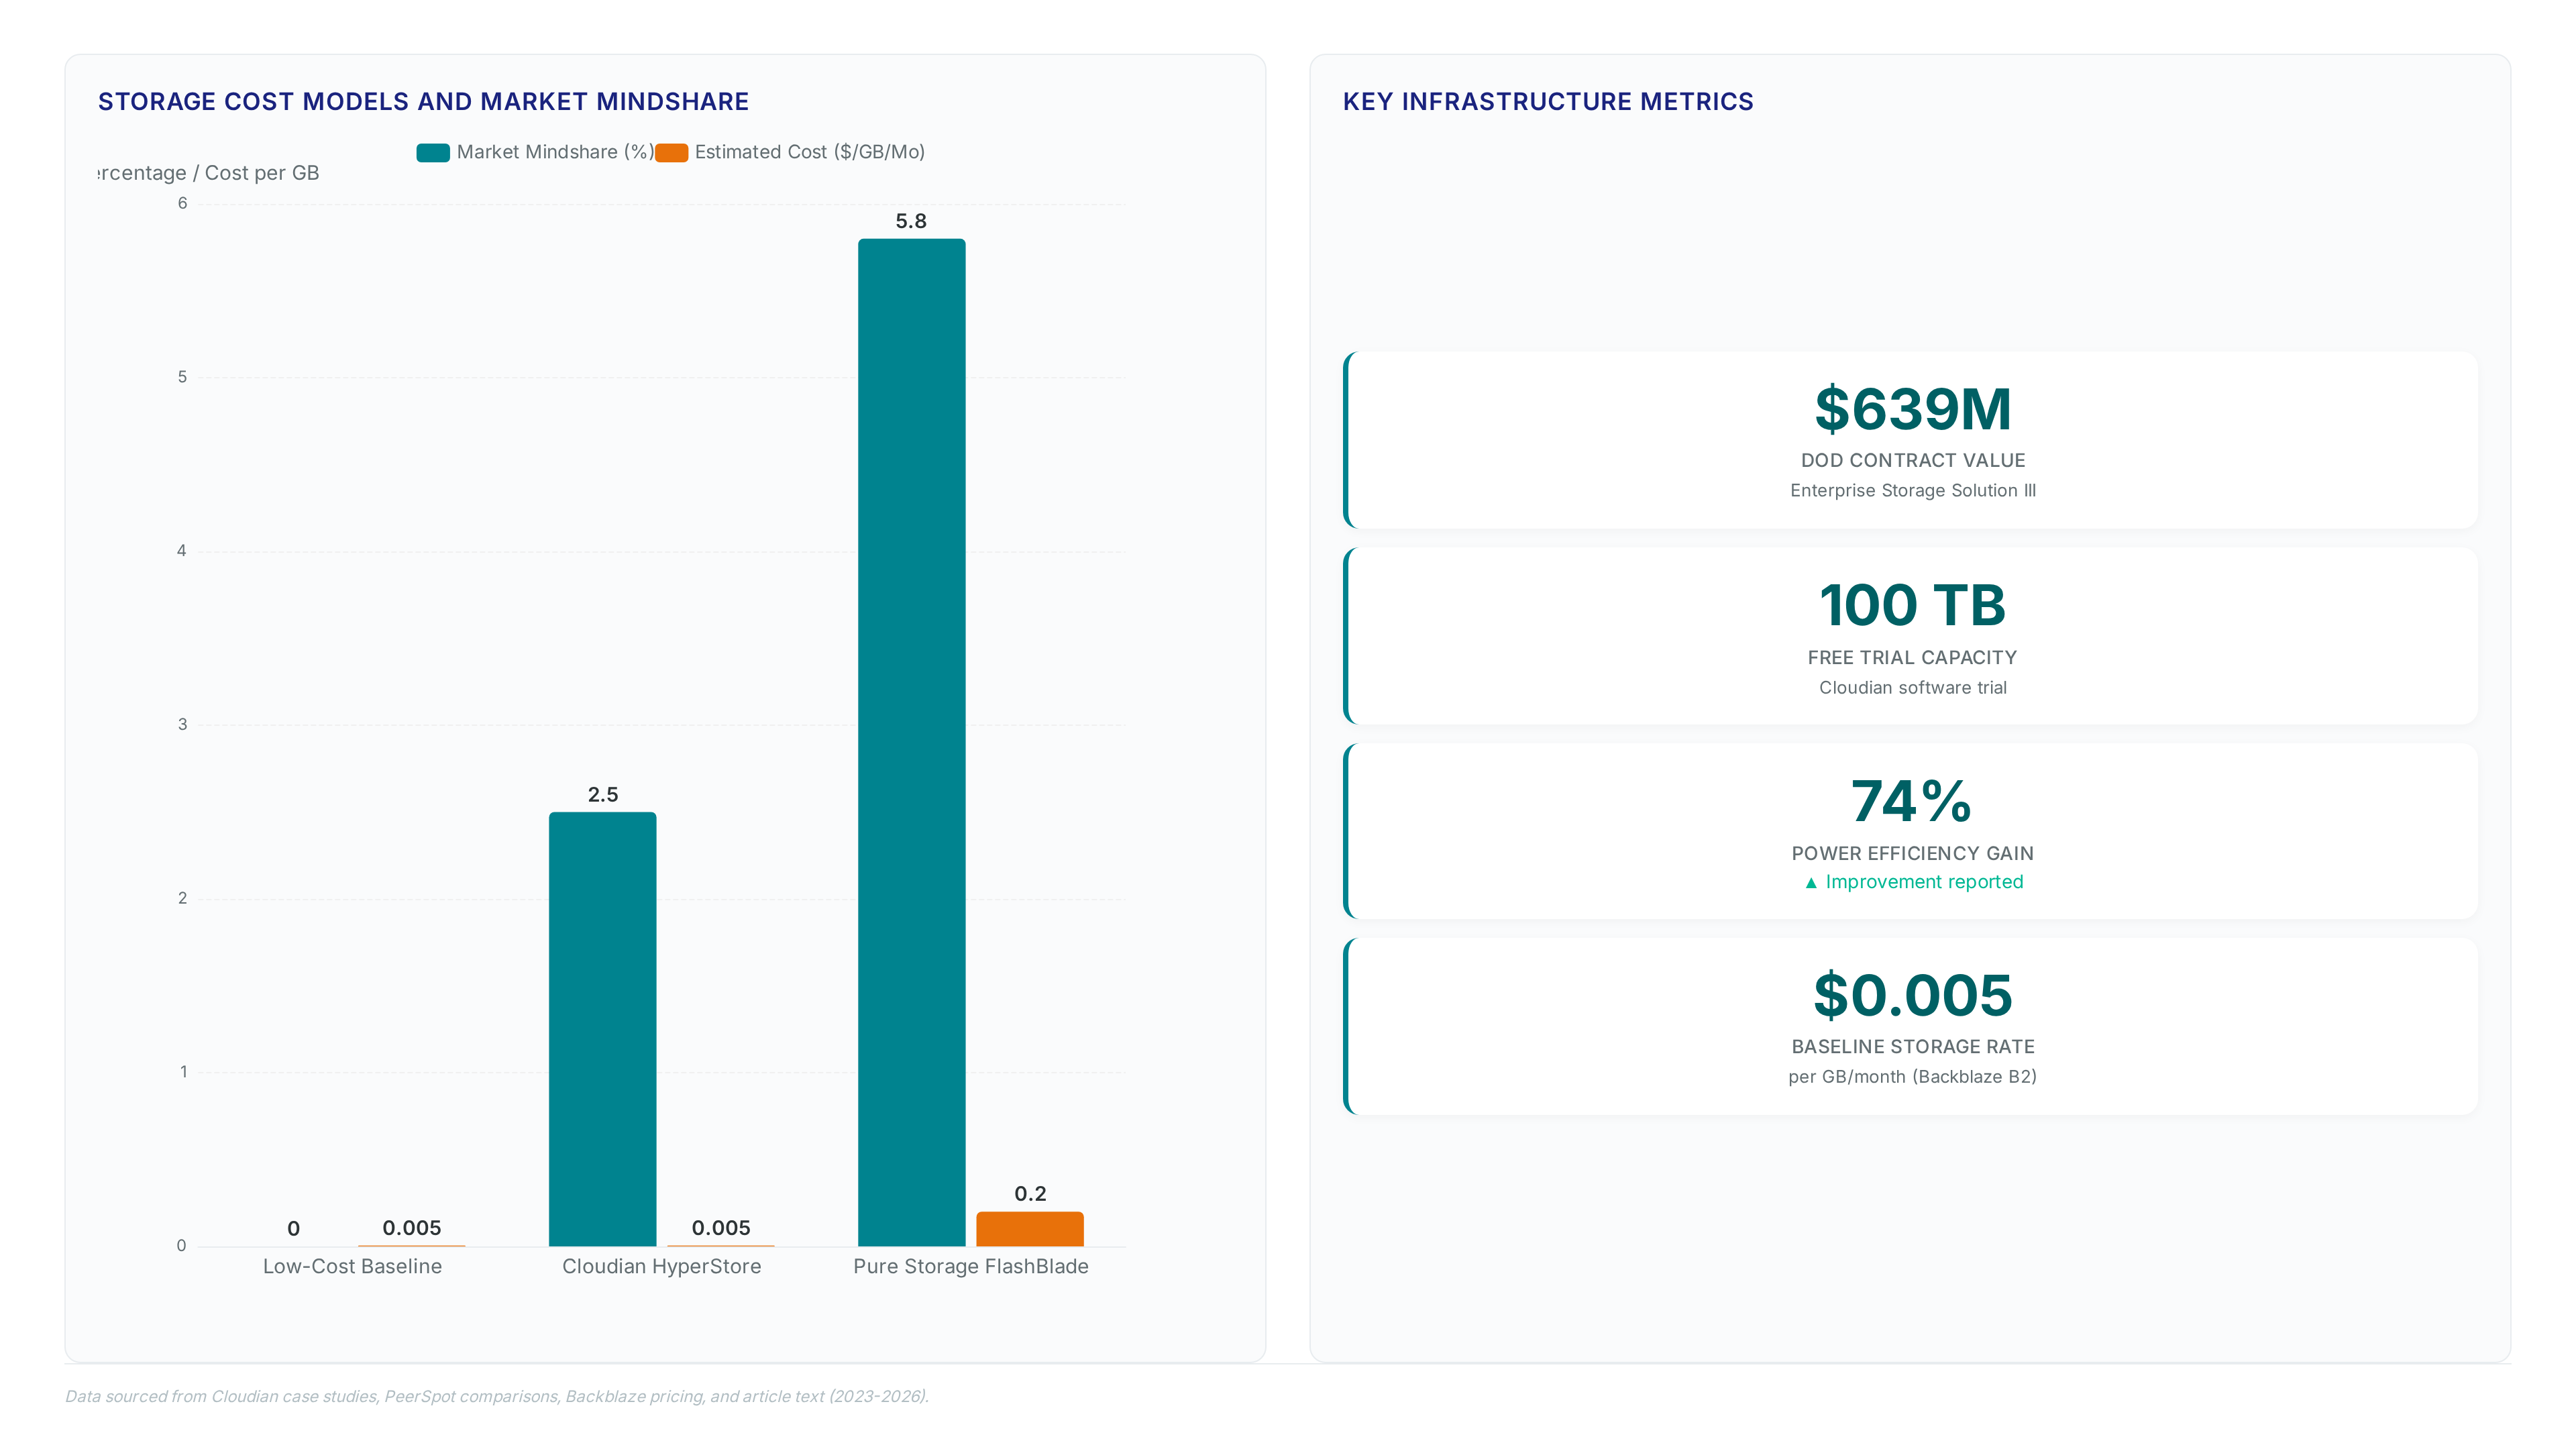Click the 0 label above Low-Cost Baseline
The width and height of the screenshot is (2576, 1449).
click(x=293, y=1228)
